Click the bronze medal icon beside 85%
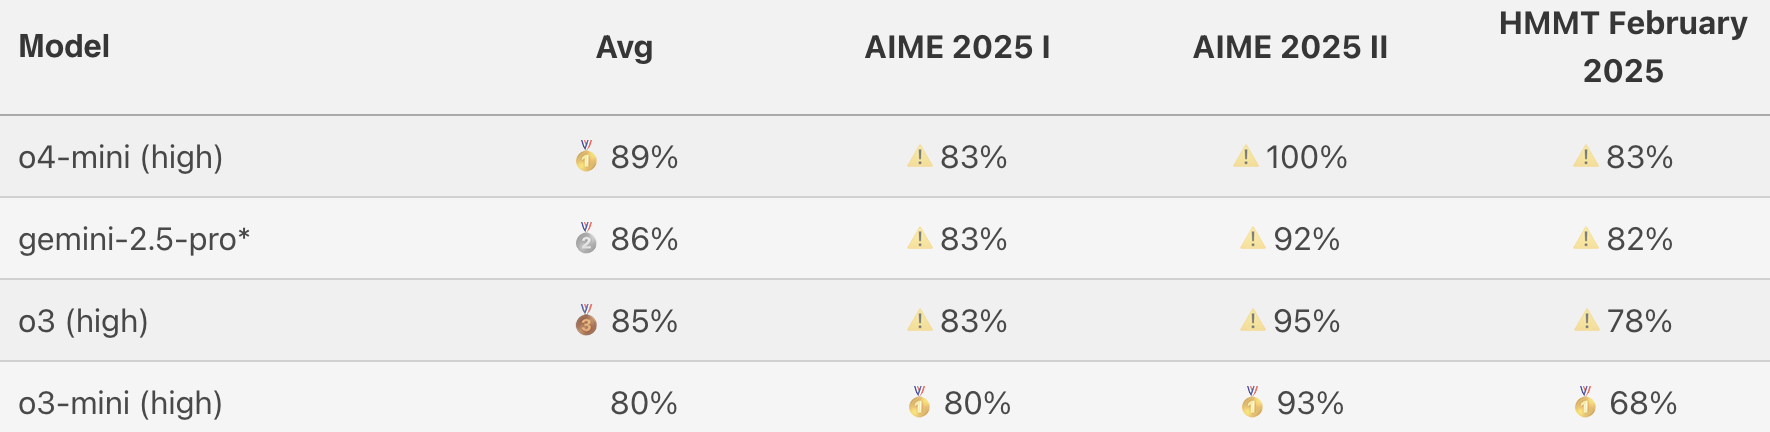Viewport: 1770px width, 432px height. pyautogui.click(x=586, y=321)
